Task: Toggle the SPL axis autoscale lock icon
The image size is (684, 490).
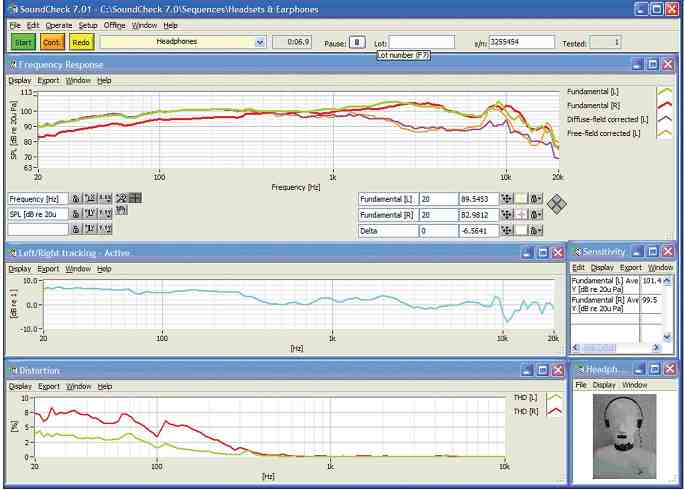Action: pos(76,213)
